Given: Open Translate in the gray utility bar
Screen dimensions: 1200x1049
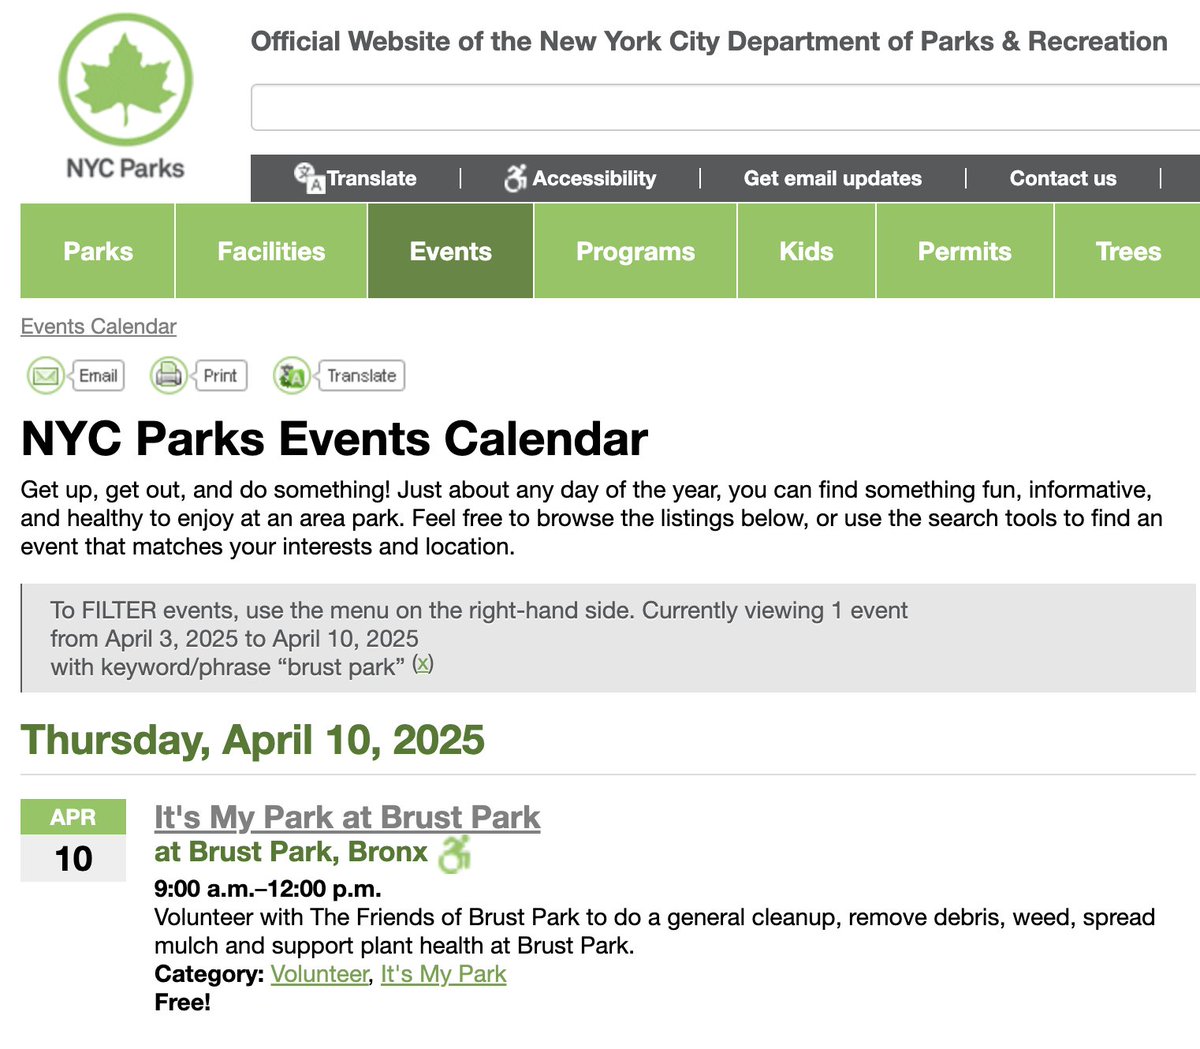Looking at the screenshot, I should (x=371, y=179).
